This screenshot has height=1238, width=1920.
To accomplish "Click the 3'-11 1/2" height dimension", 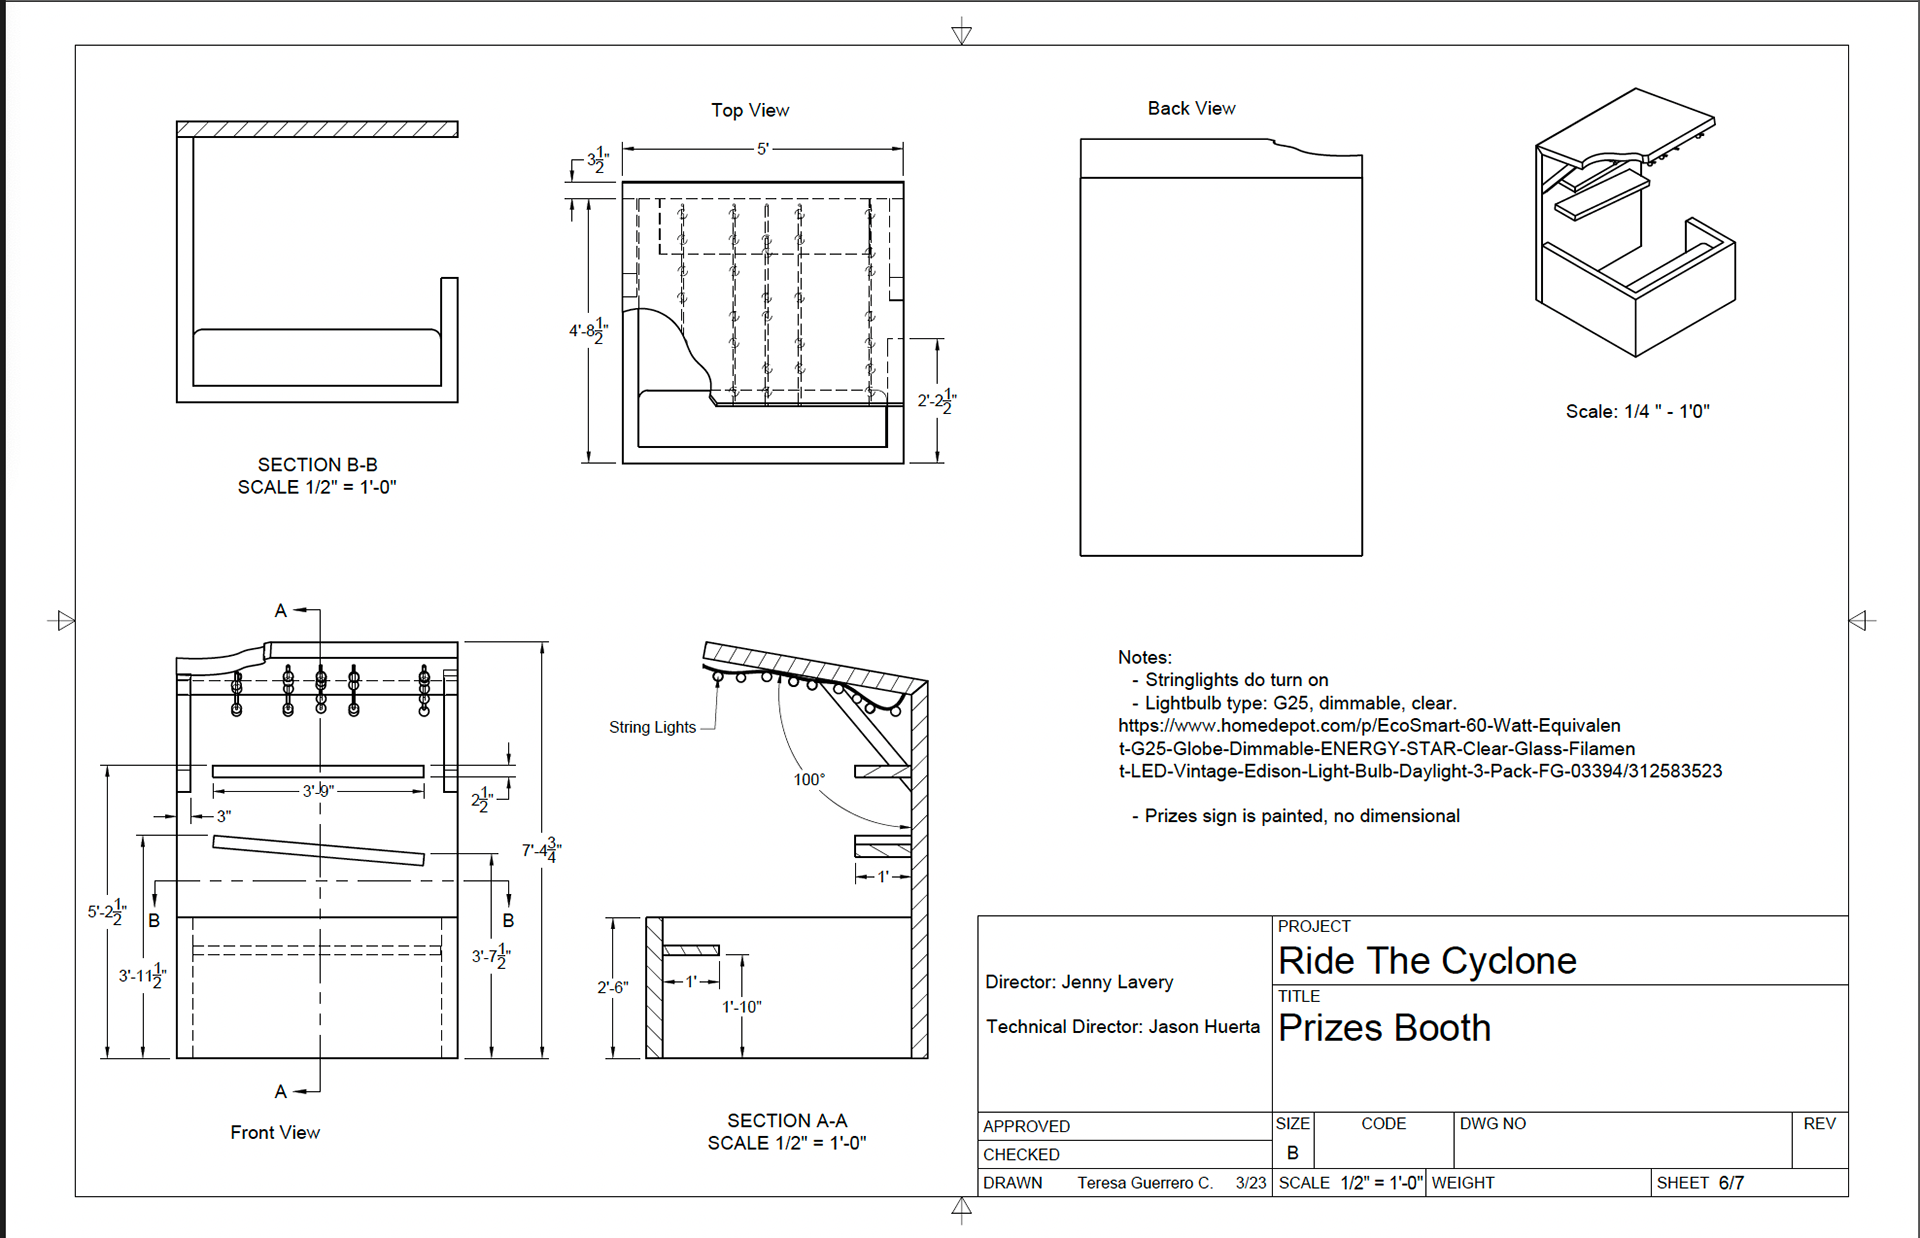I will coord(142,976).
